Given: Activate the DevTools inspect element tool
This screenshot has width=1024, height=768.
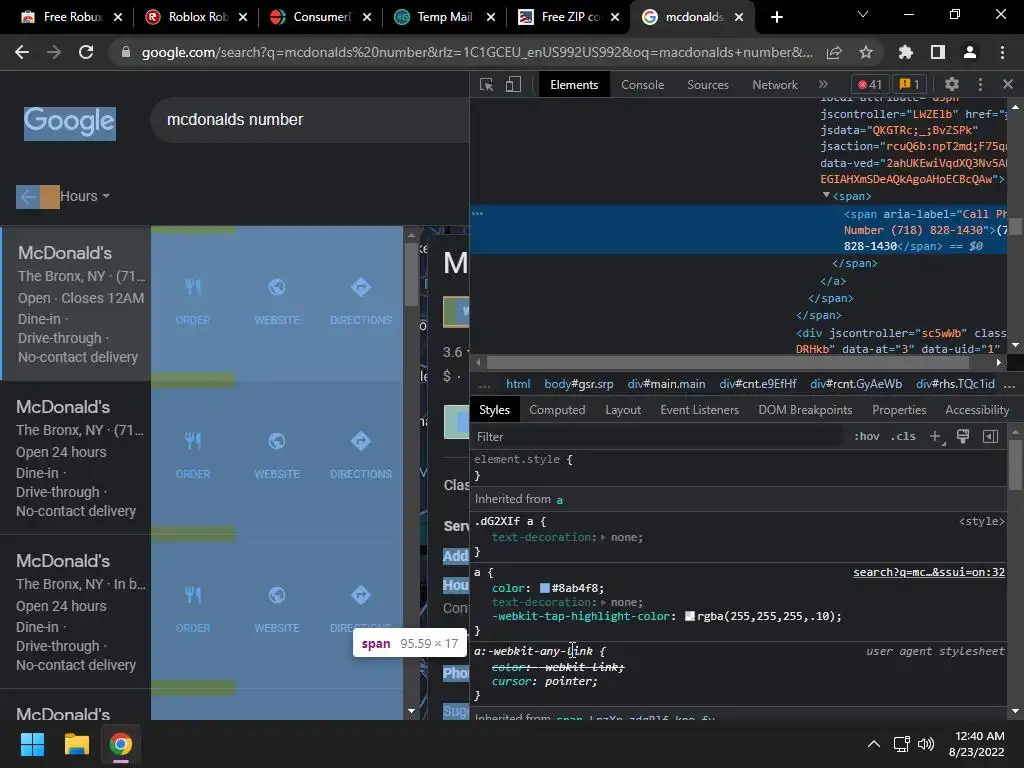Looking at the screenshot, I should coord(487,84).
